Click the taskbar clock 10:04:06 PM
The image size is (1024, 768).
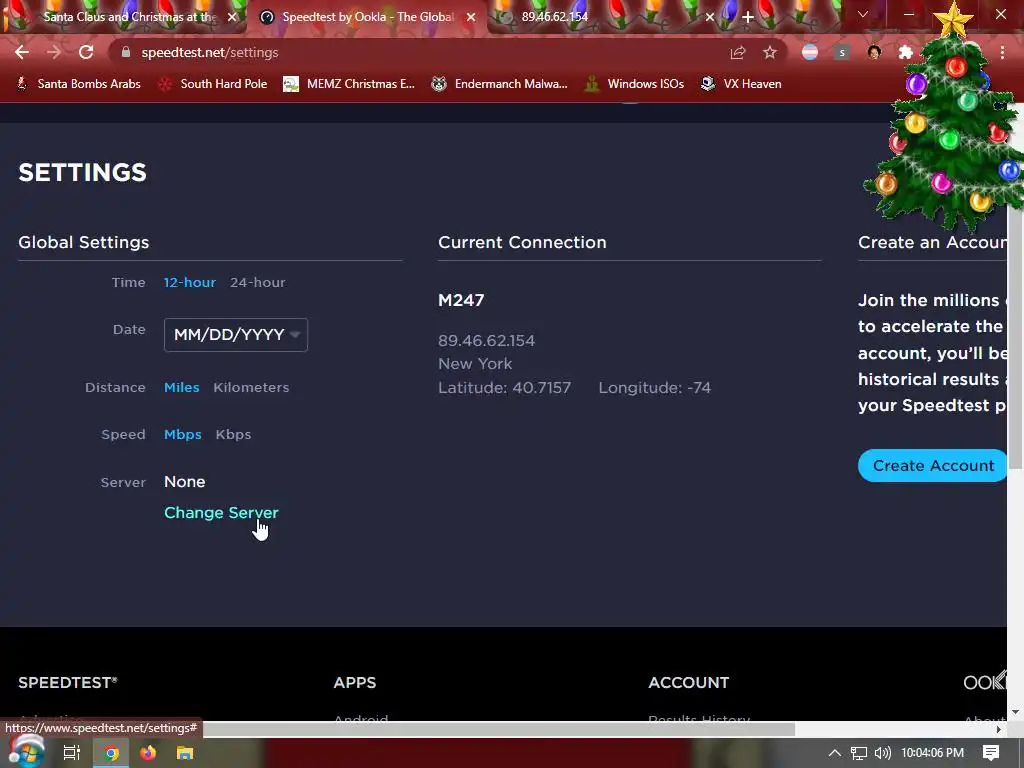pyautogui.click(x=933, y=753)
